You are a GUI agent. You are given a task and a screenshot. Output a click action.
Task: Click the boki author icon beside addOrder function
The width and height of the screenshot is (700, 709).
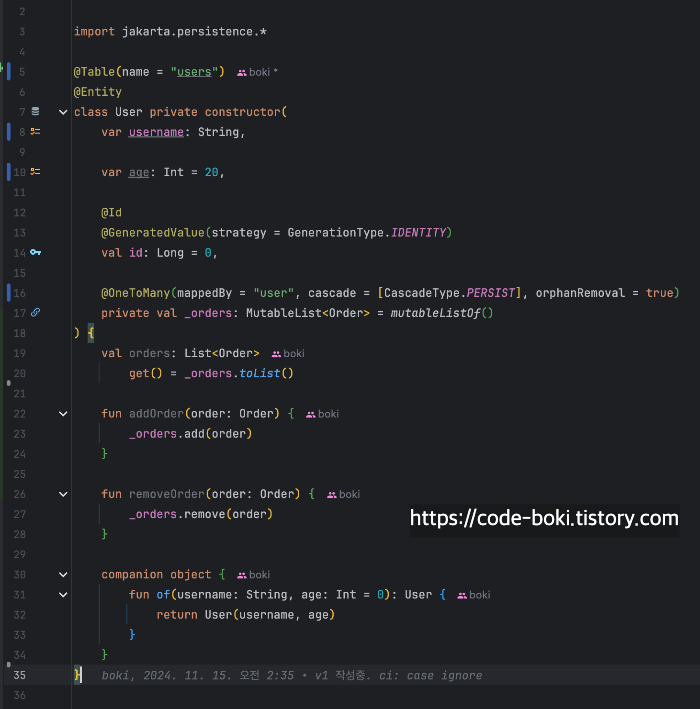[311, 414]
